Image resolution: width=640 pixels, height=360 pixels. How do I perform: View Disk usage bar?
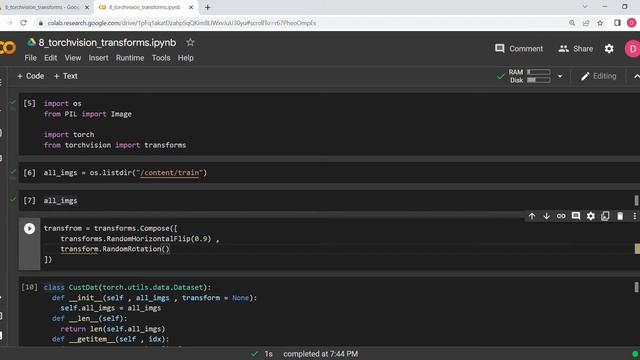538,80
